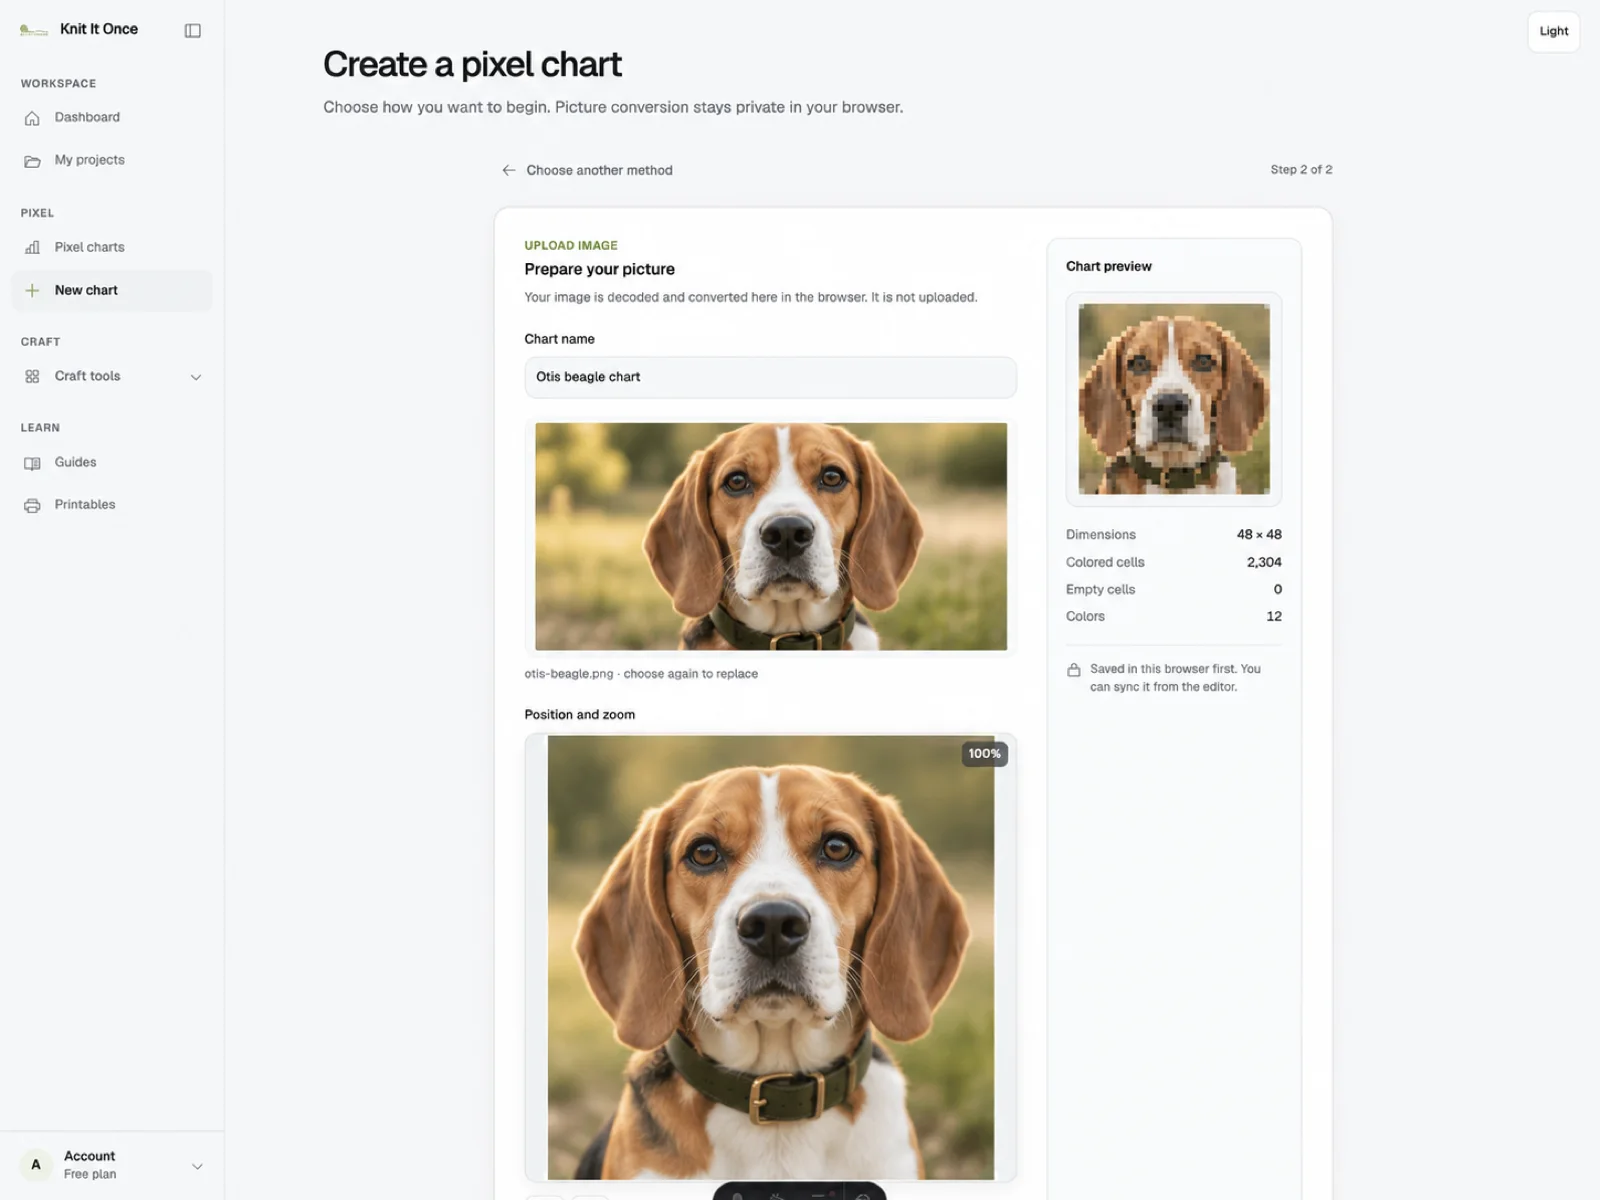This screenshot has width=1600, height=1200.
Task: Click the 48 × 48 dimensions value
Action: [1259, 535]
